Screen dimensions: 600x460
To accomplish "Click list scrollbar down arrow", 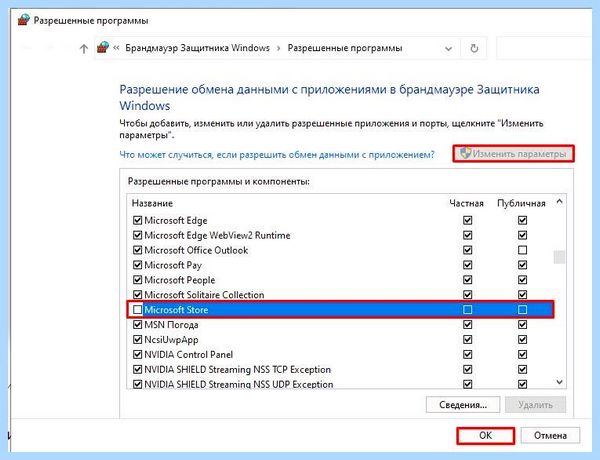I will 559,382.
